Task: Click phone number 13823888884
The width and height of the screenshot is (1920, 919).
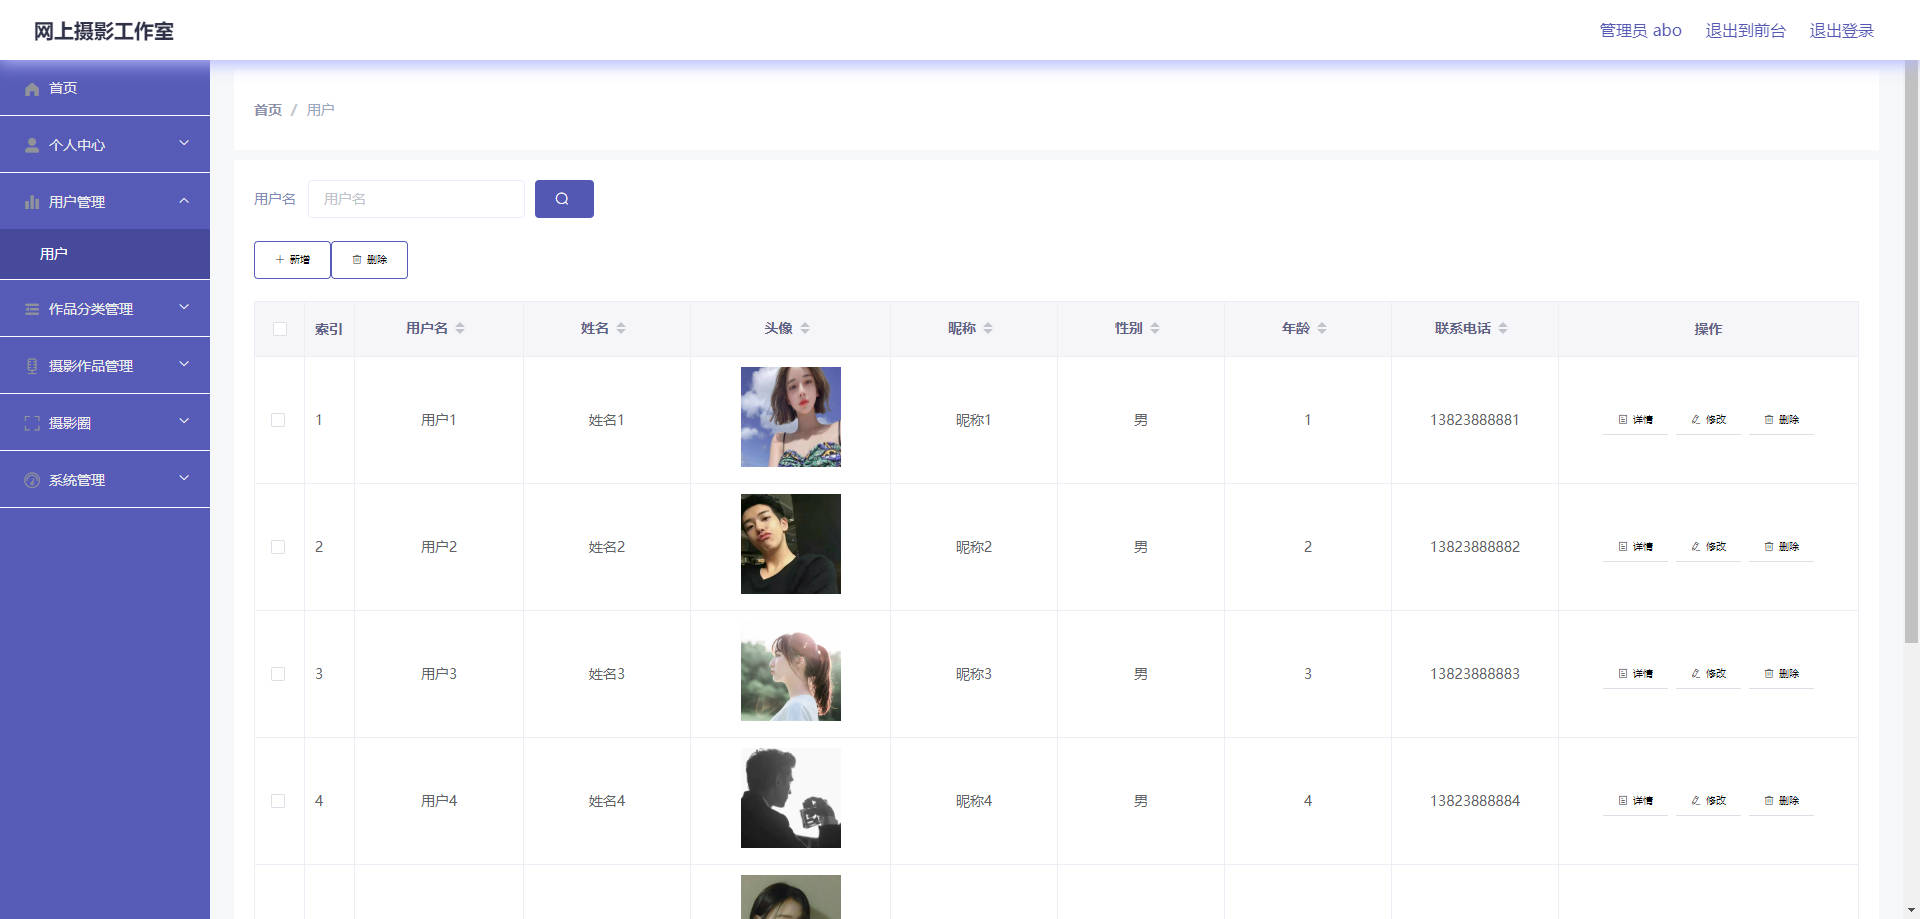Action: tap(1475, 801)
